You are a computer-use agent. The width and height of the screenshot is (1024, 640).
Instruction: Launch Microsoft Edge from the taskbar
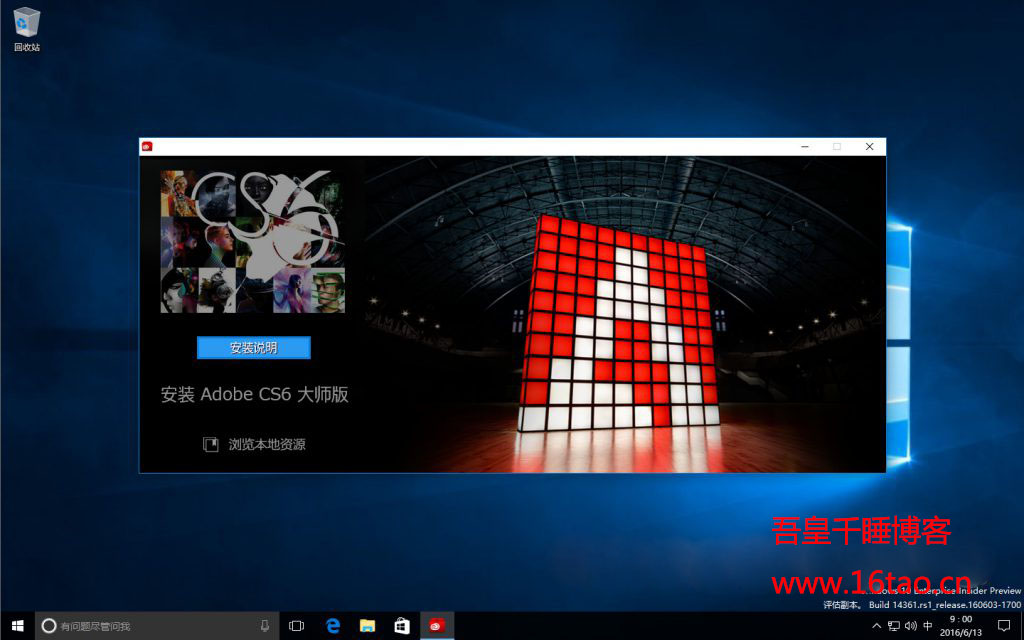pyautogui.click(x=333, y=626)
